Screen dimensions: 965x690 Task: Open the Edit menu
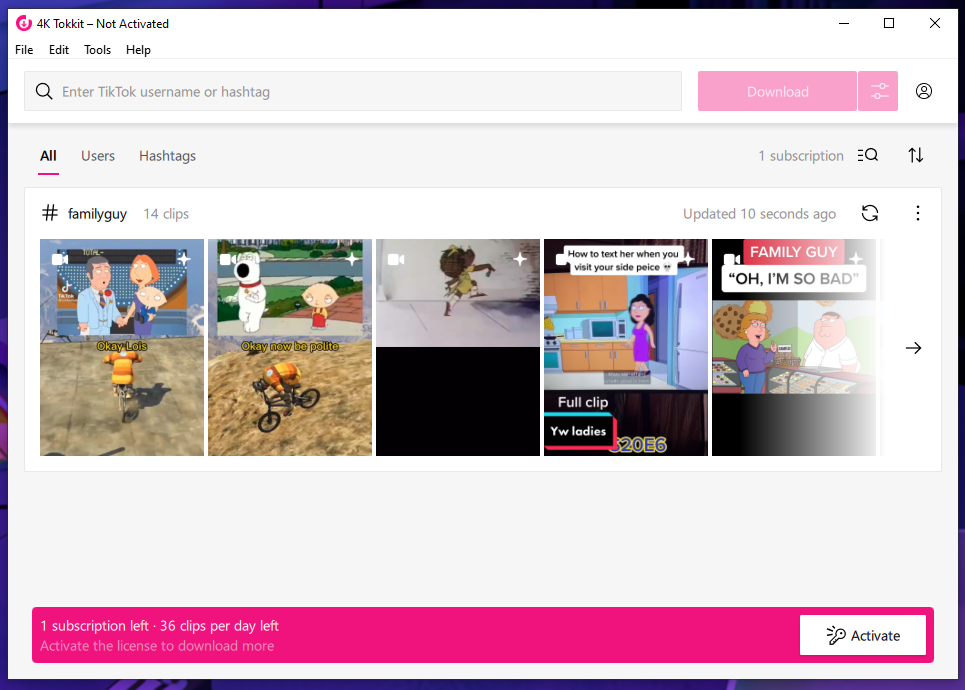point(59,50)
